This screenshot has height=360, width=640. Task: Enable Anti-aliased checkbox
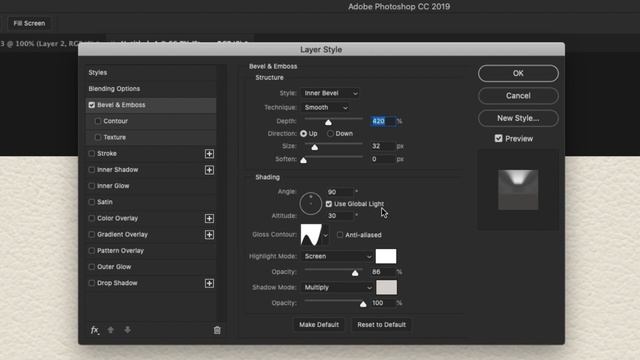point(340,235)
